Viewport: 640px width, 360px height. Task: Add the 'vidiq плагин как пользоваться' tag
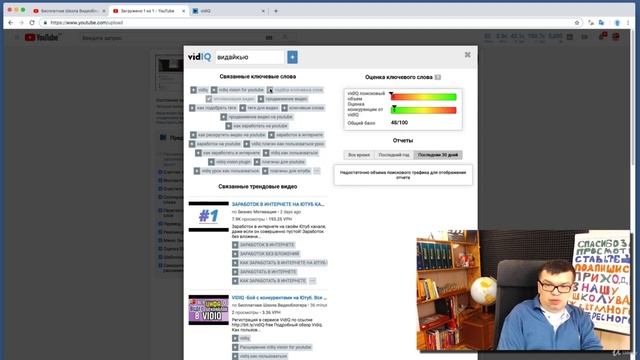[x=247, y=144]
